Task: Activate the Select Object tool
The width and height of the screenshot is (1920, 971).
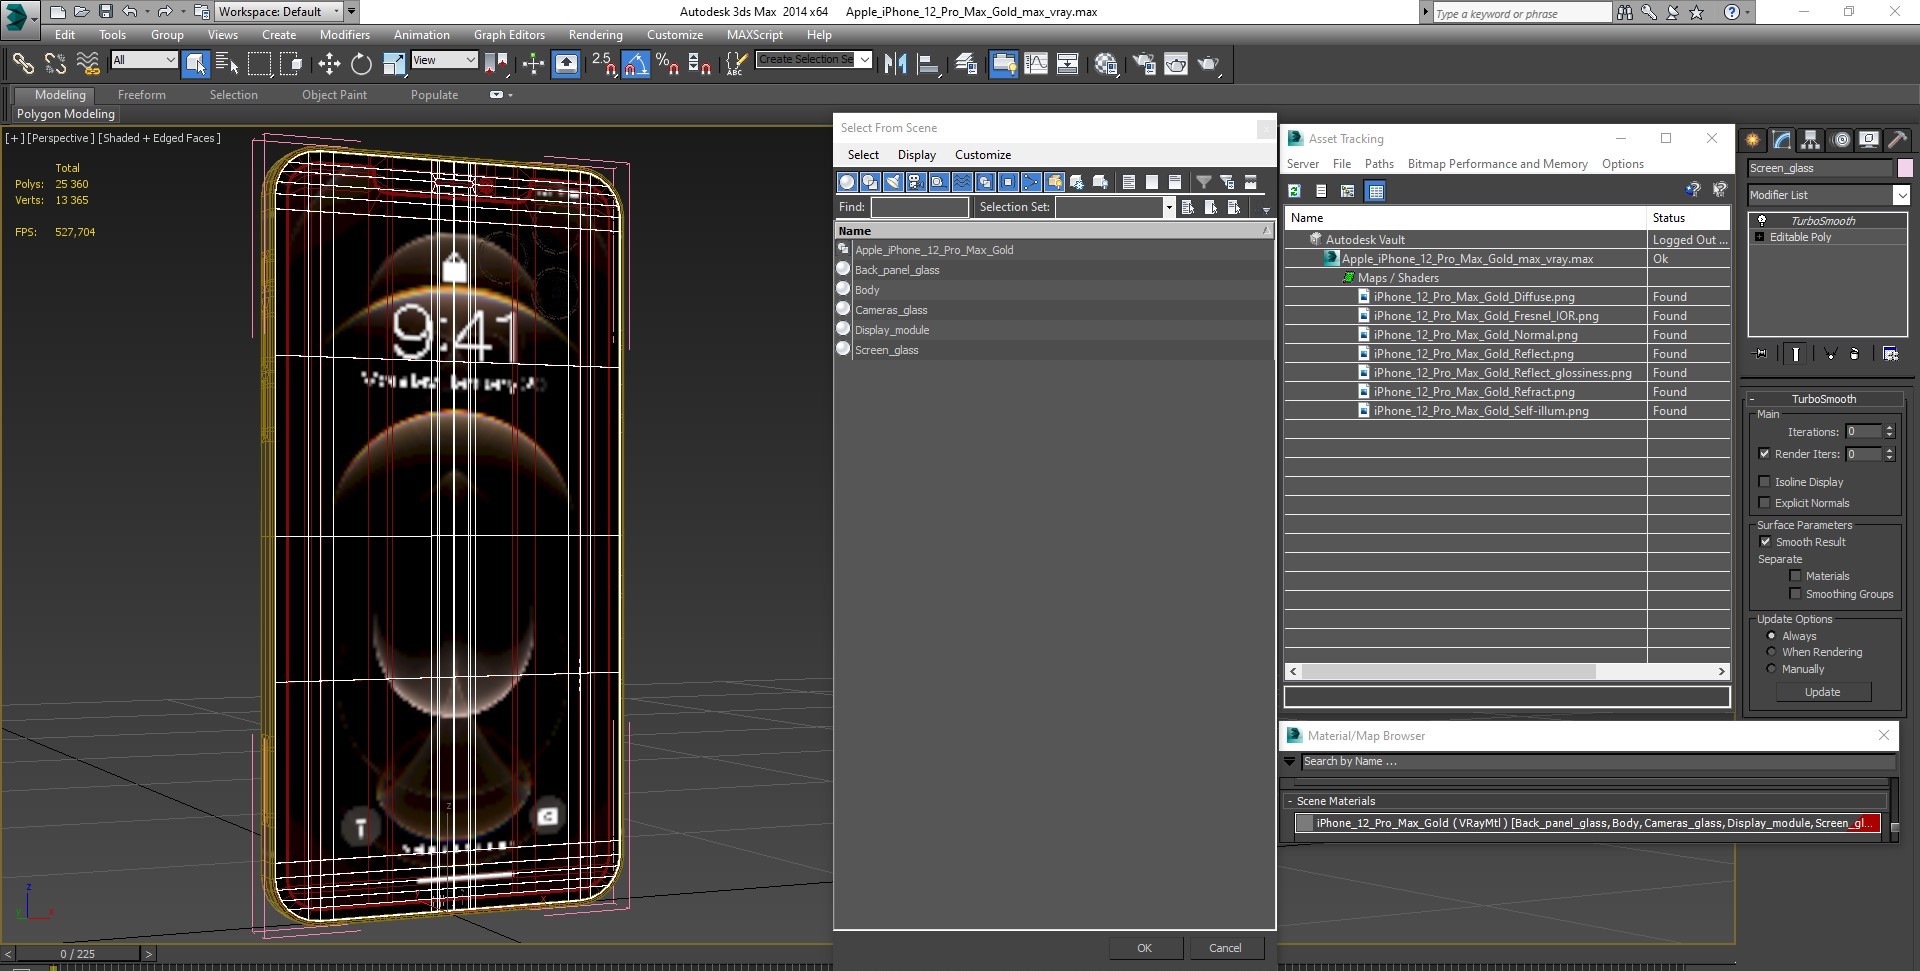Action: pos(195,64)
